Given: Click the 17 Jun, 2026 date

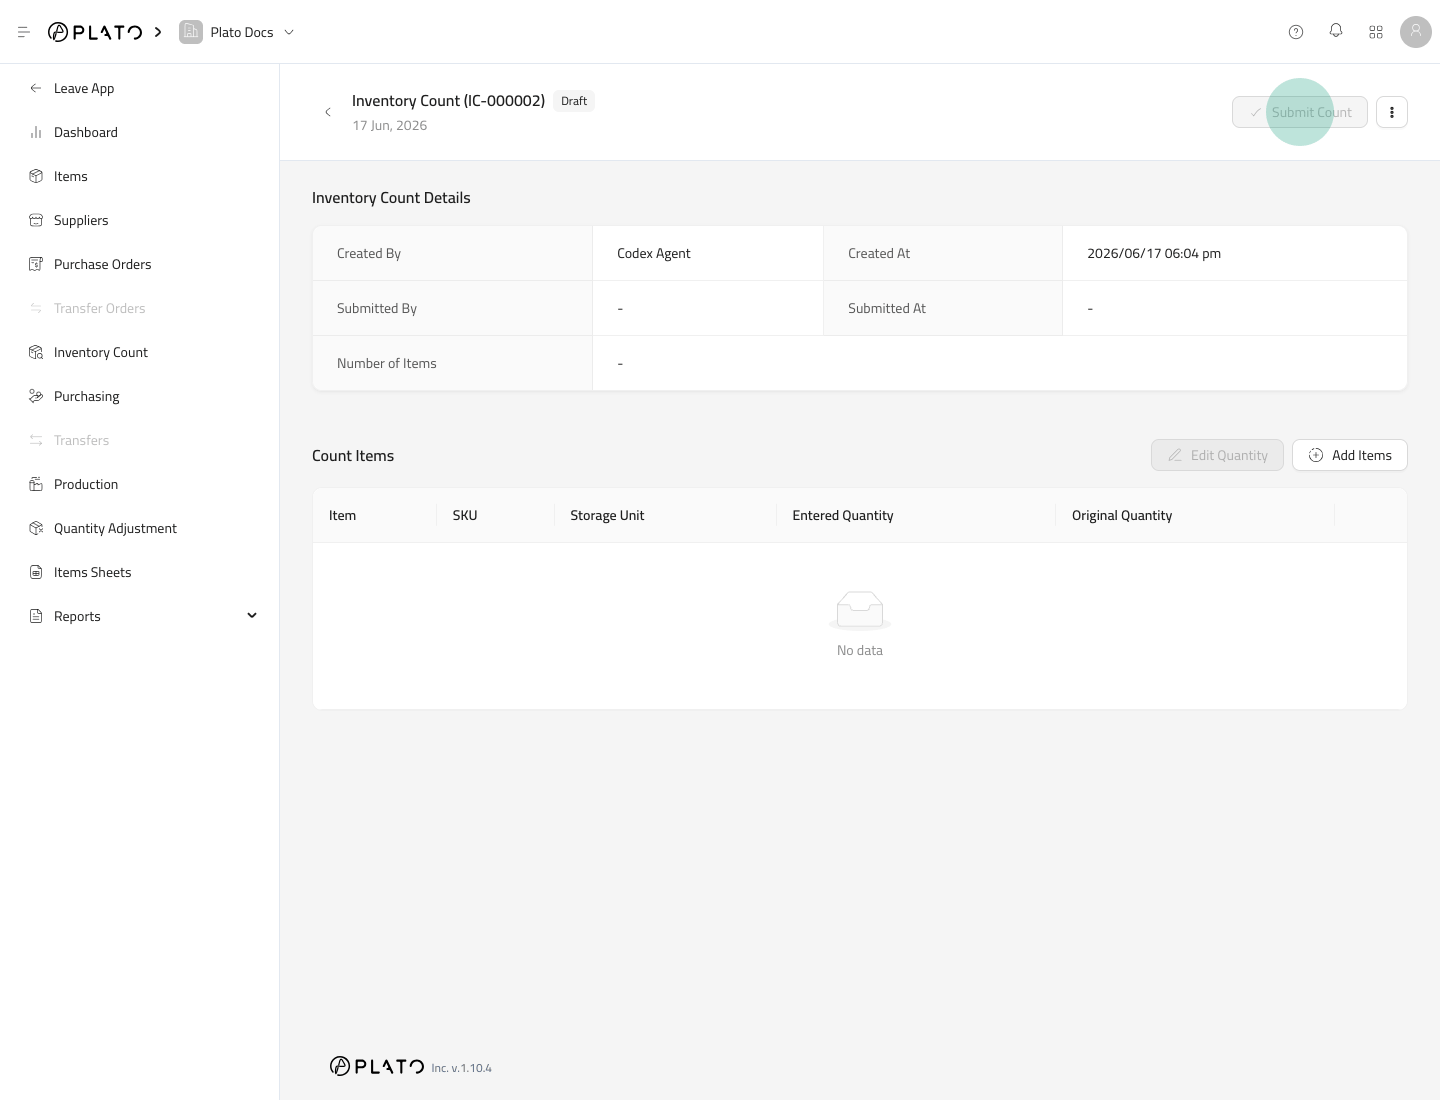Looking at the screenshot, I should coord(390,125).
